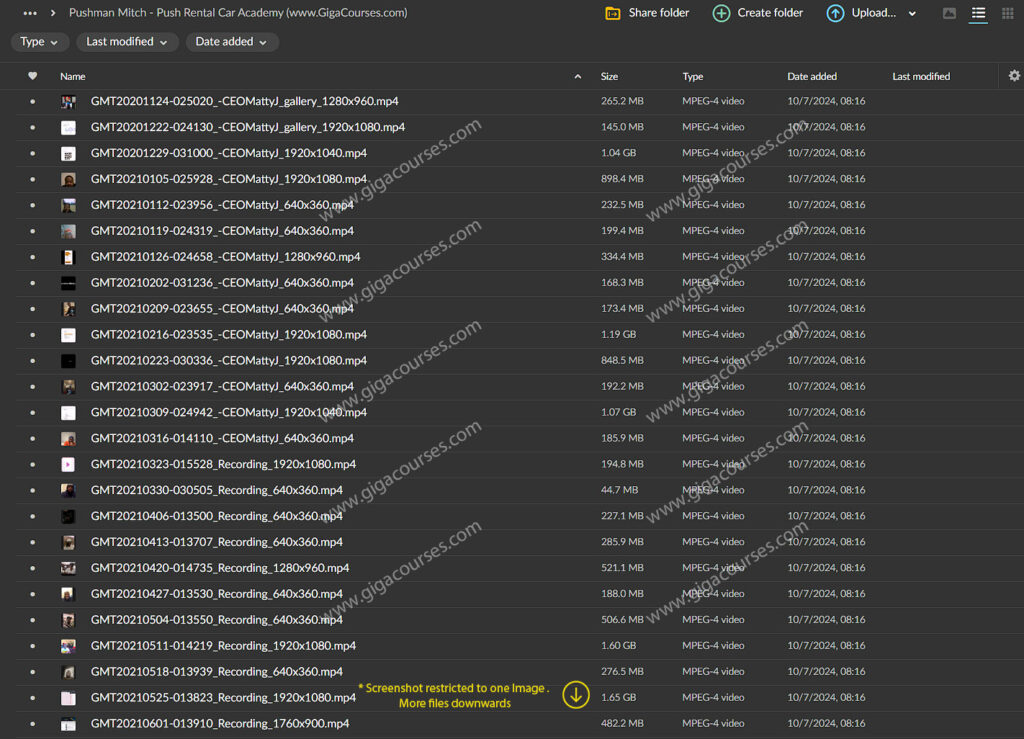Switch to list view layout
The image size is (1024, 739).
click(x=978, y=13)
